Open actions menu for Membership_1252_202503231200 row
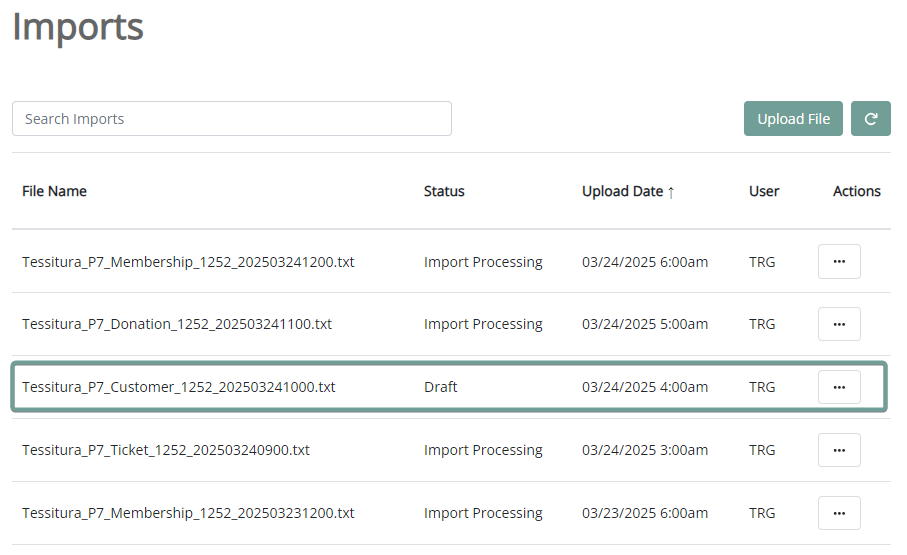 click(x=839, y=513)
